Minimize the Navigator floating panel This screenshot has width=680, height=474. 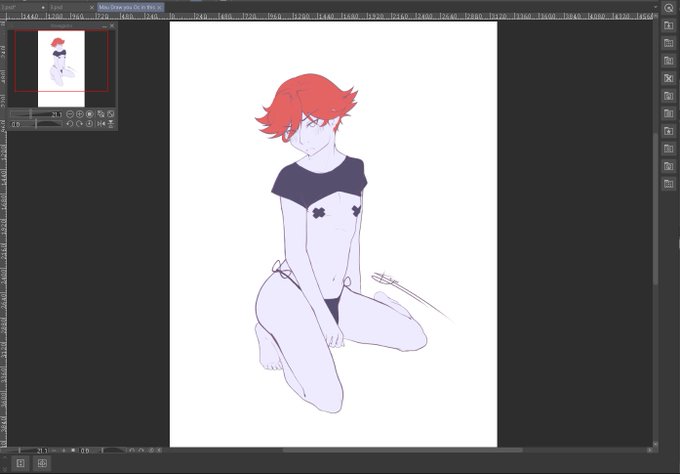click(104, 26)
